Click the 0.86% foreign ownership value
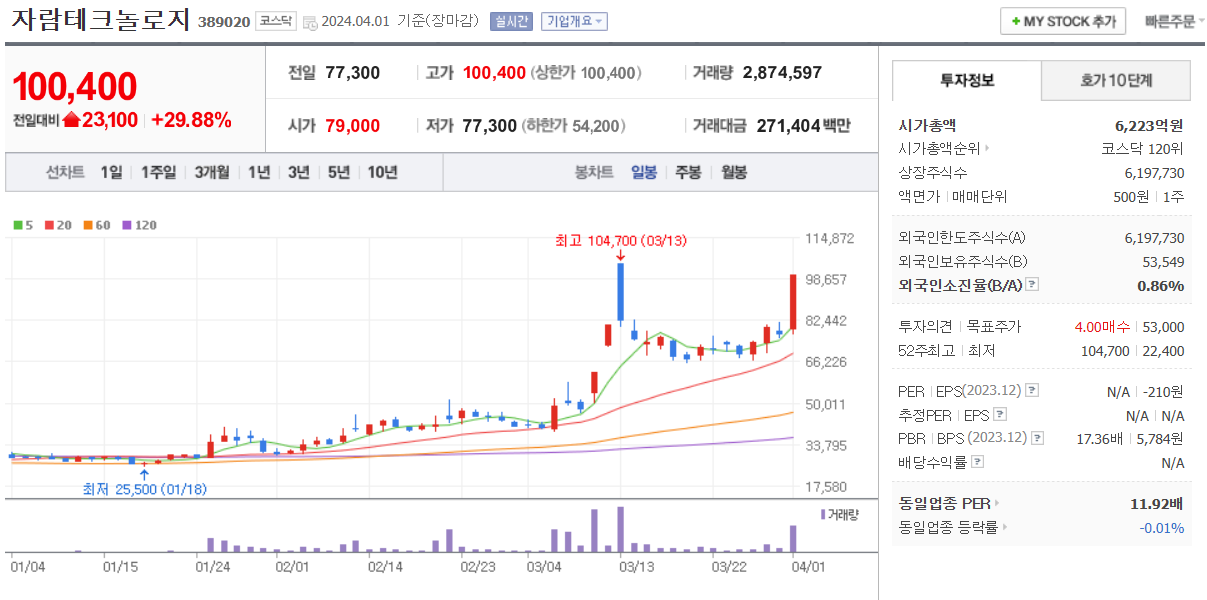The height and width of the screenshot is (600, 1207). point(1161,285)
